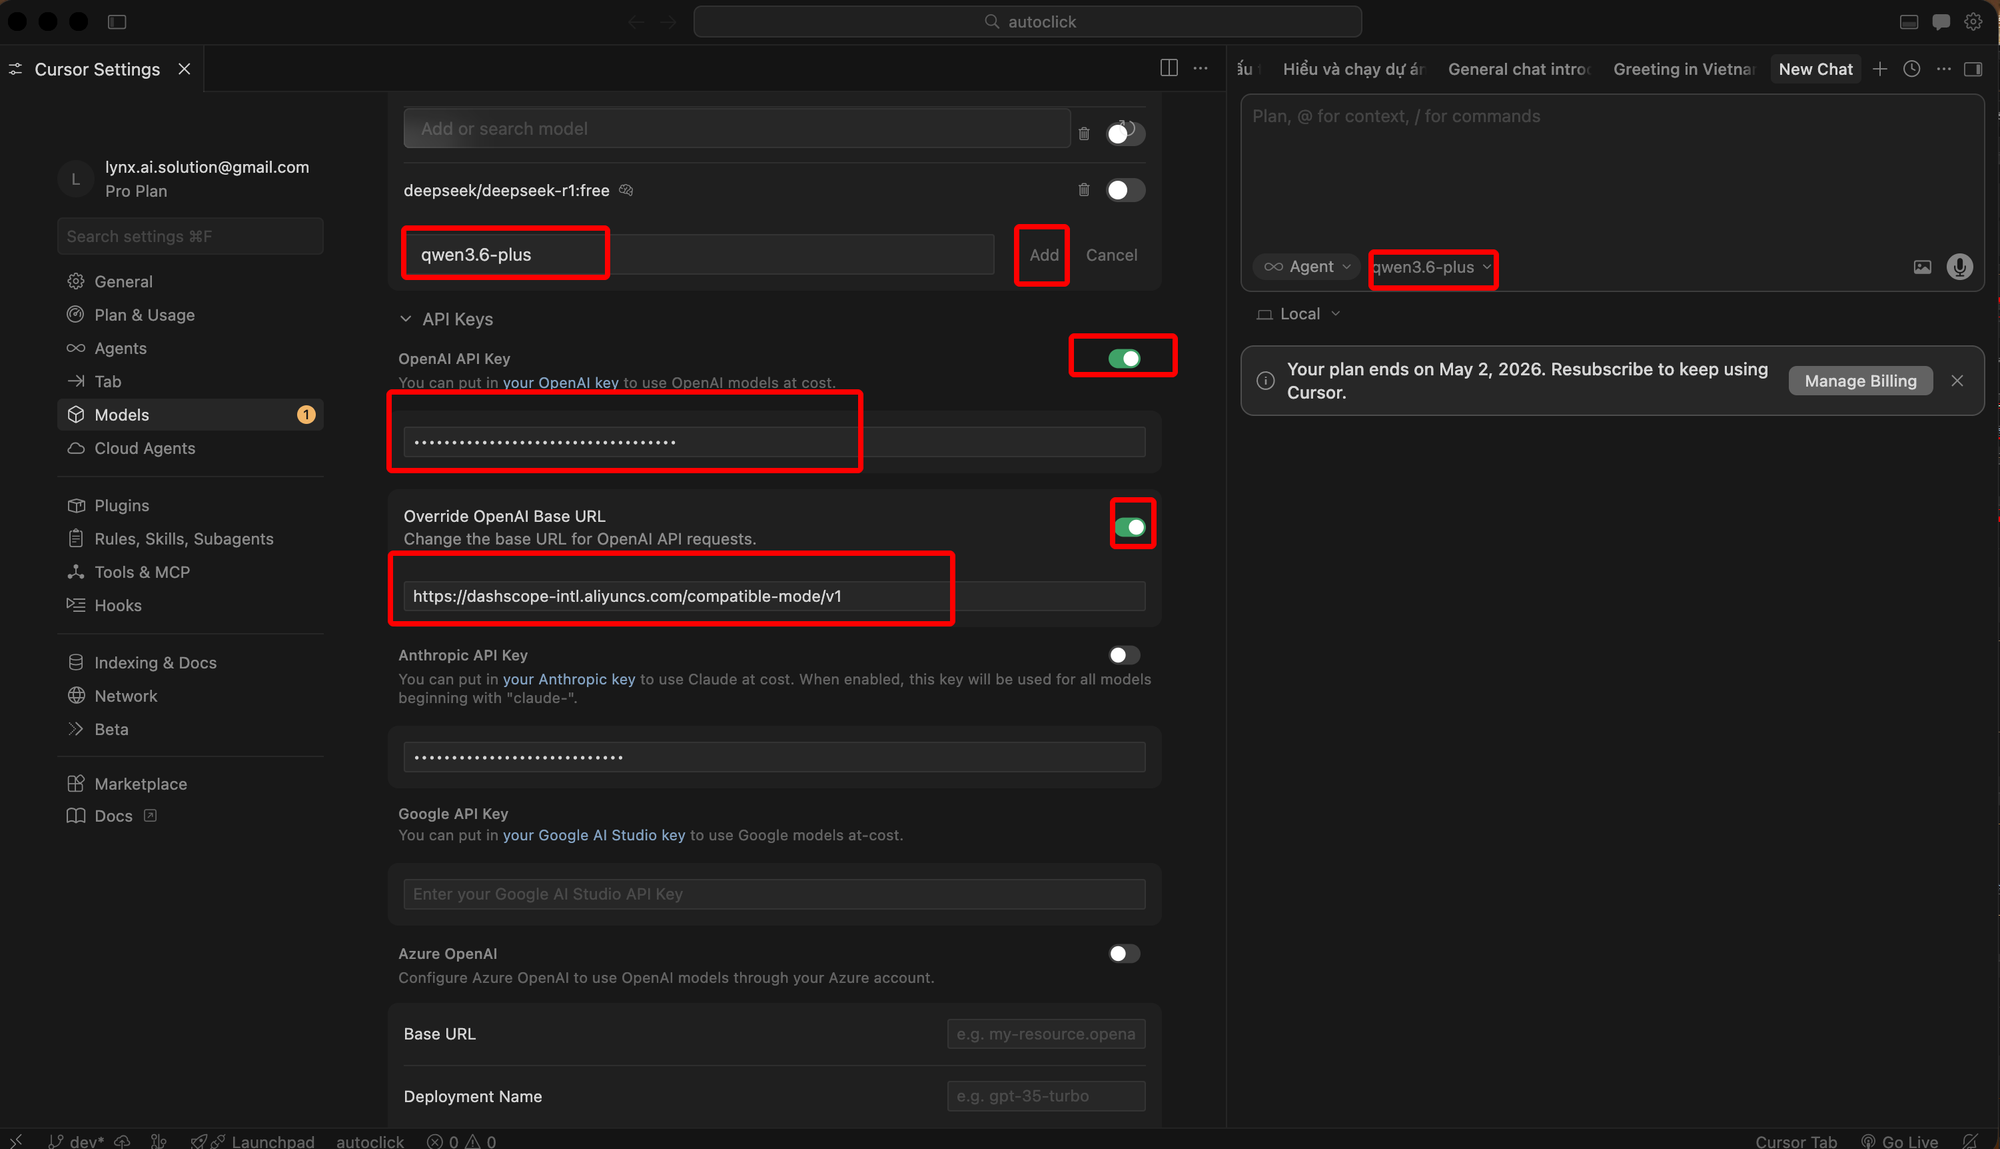
Task: Click the OpenAI base URL field
Action: (x=774, y=596)
